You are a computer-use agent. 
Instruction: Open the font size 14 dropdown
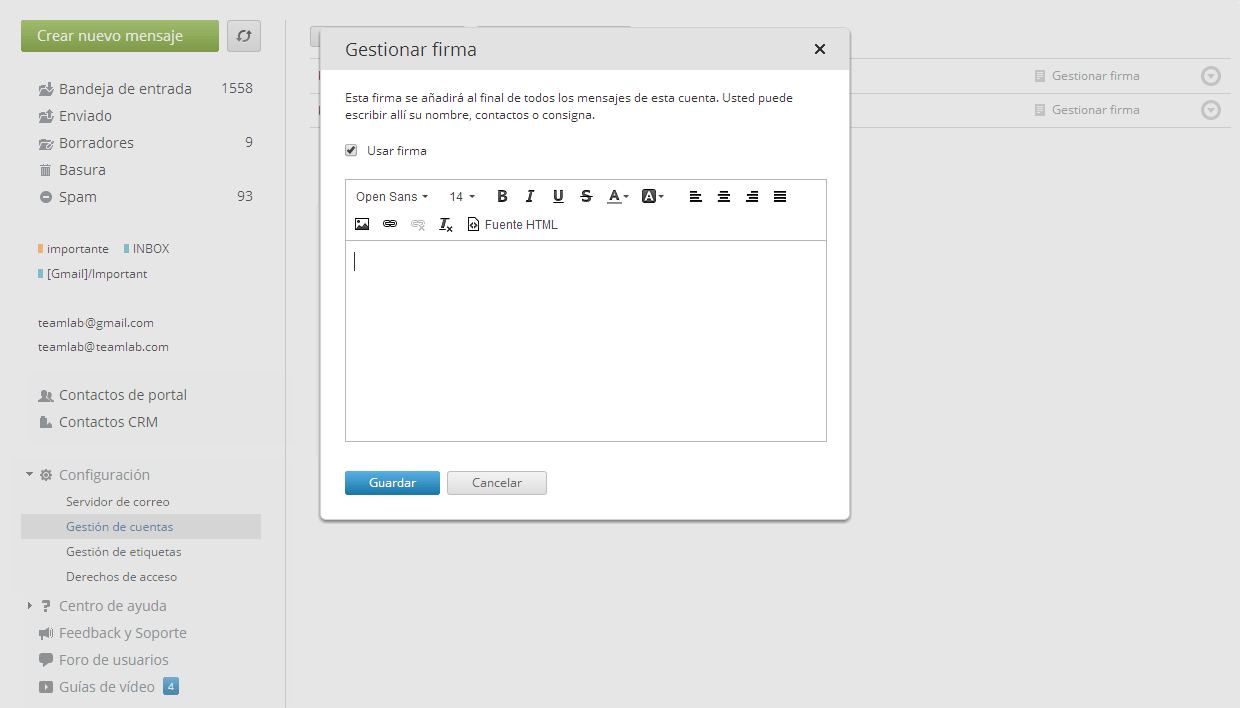tap(462, 196)
